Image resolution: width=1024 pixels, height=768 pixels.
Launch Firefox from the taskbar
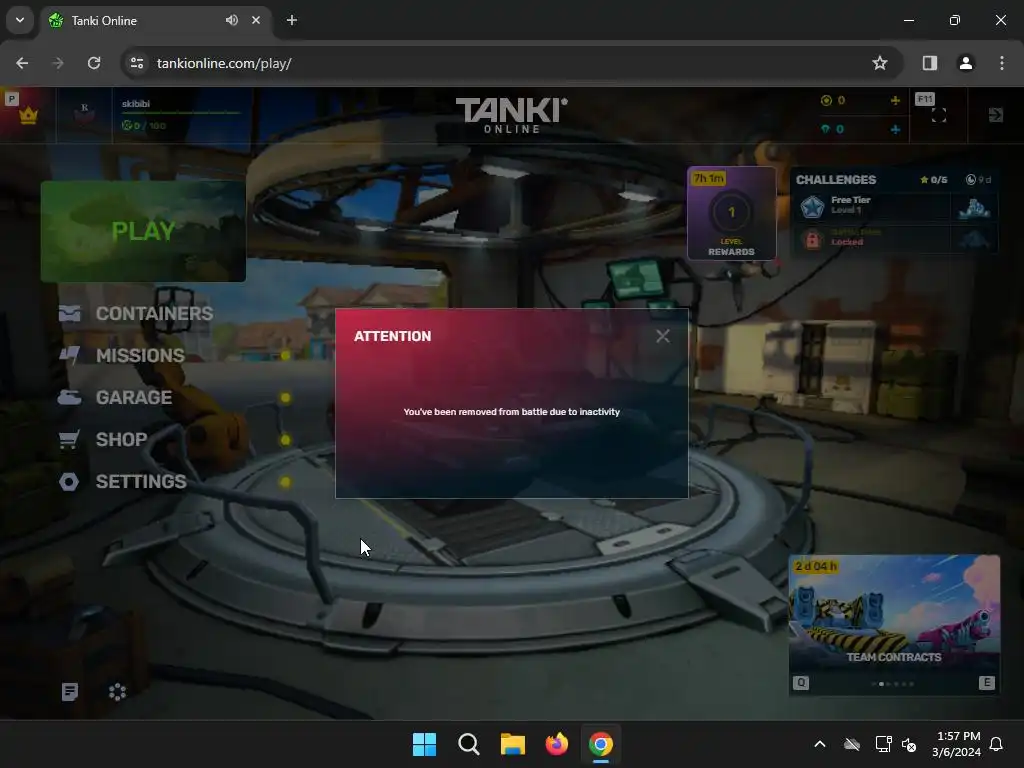pos(557,744)
